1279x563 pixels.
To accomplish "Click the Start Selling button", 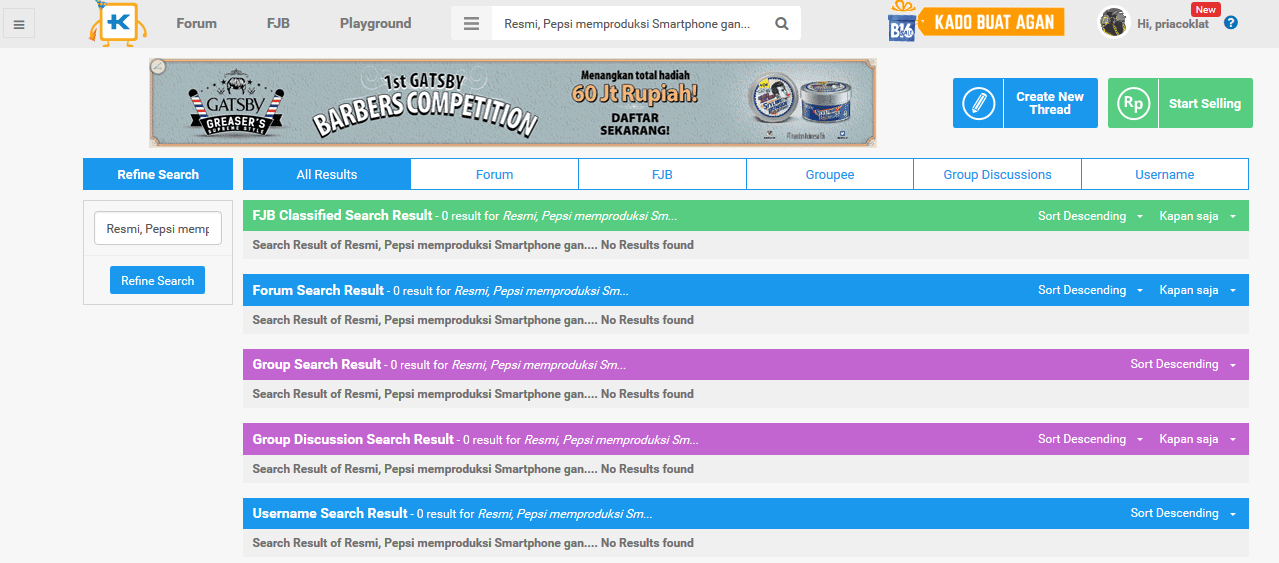I will (1180, 103).
